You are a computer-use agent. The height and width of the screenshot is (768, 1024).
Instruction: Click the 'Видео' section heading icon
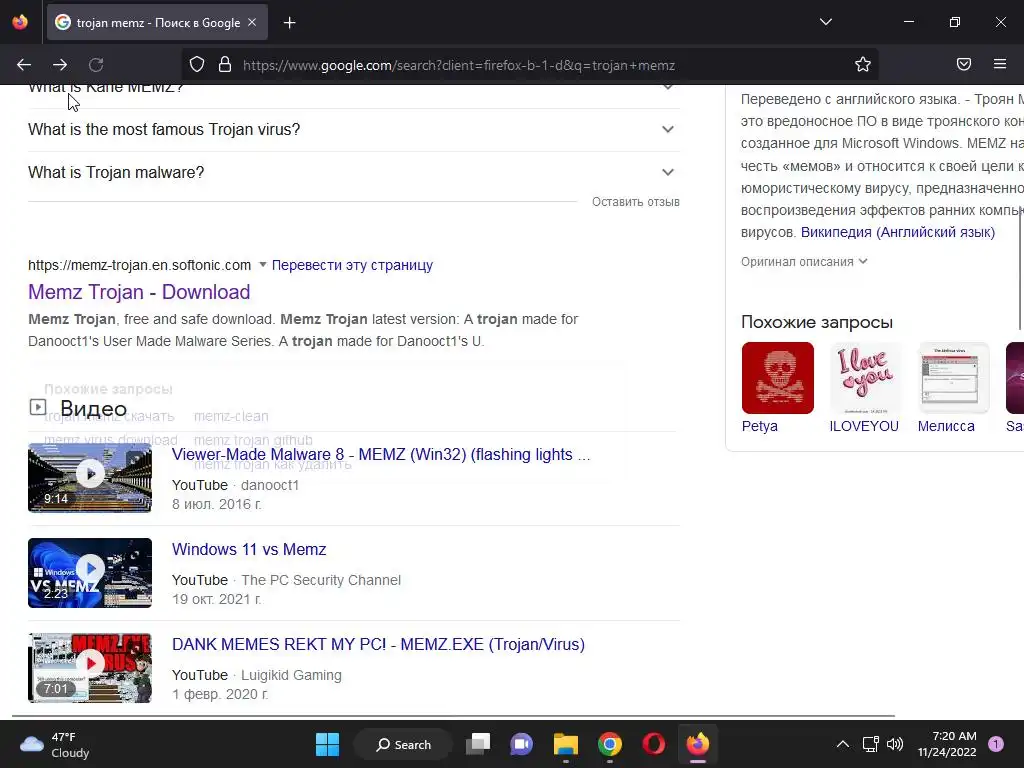[38, 408]
